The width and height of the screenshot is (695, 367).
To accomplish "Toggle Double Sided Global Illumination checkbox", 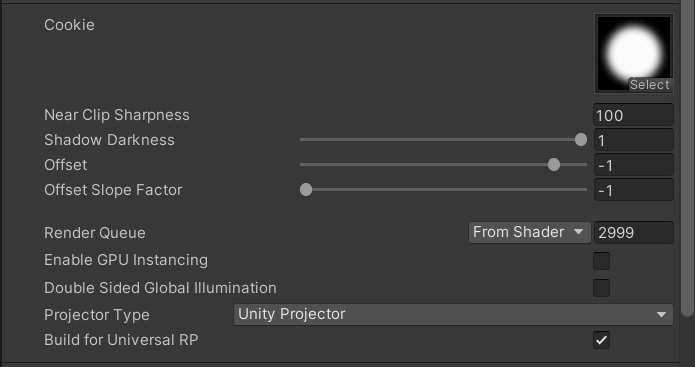I will pos(601,288).
